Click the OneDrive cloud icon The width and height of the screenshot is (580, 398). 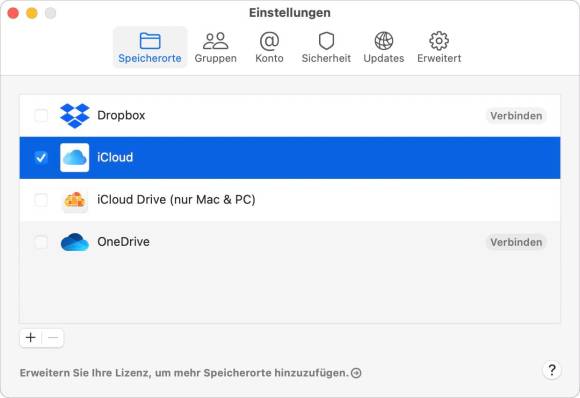click(x=75, y=242)
